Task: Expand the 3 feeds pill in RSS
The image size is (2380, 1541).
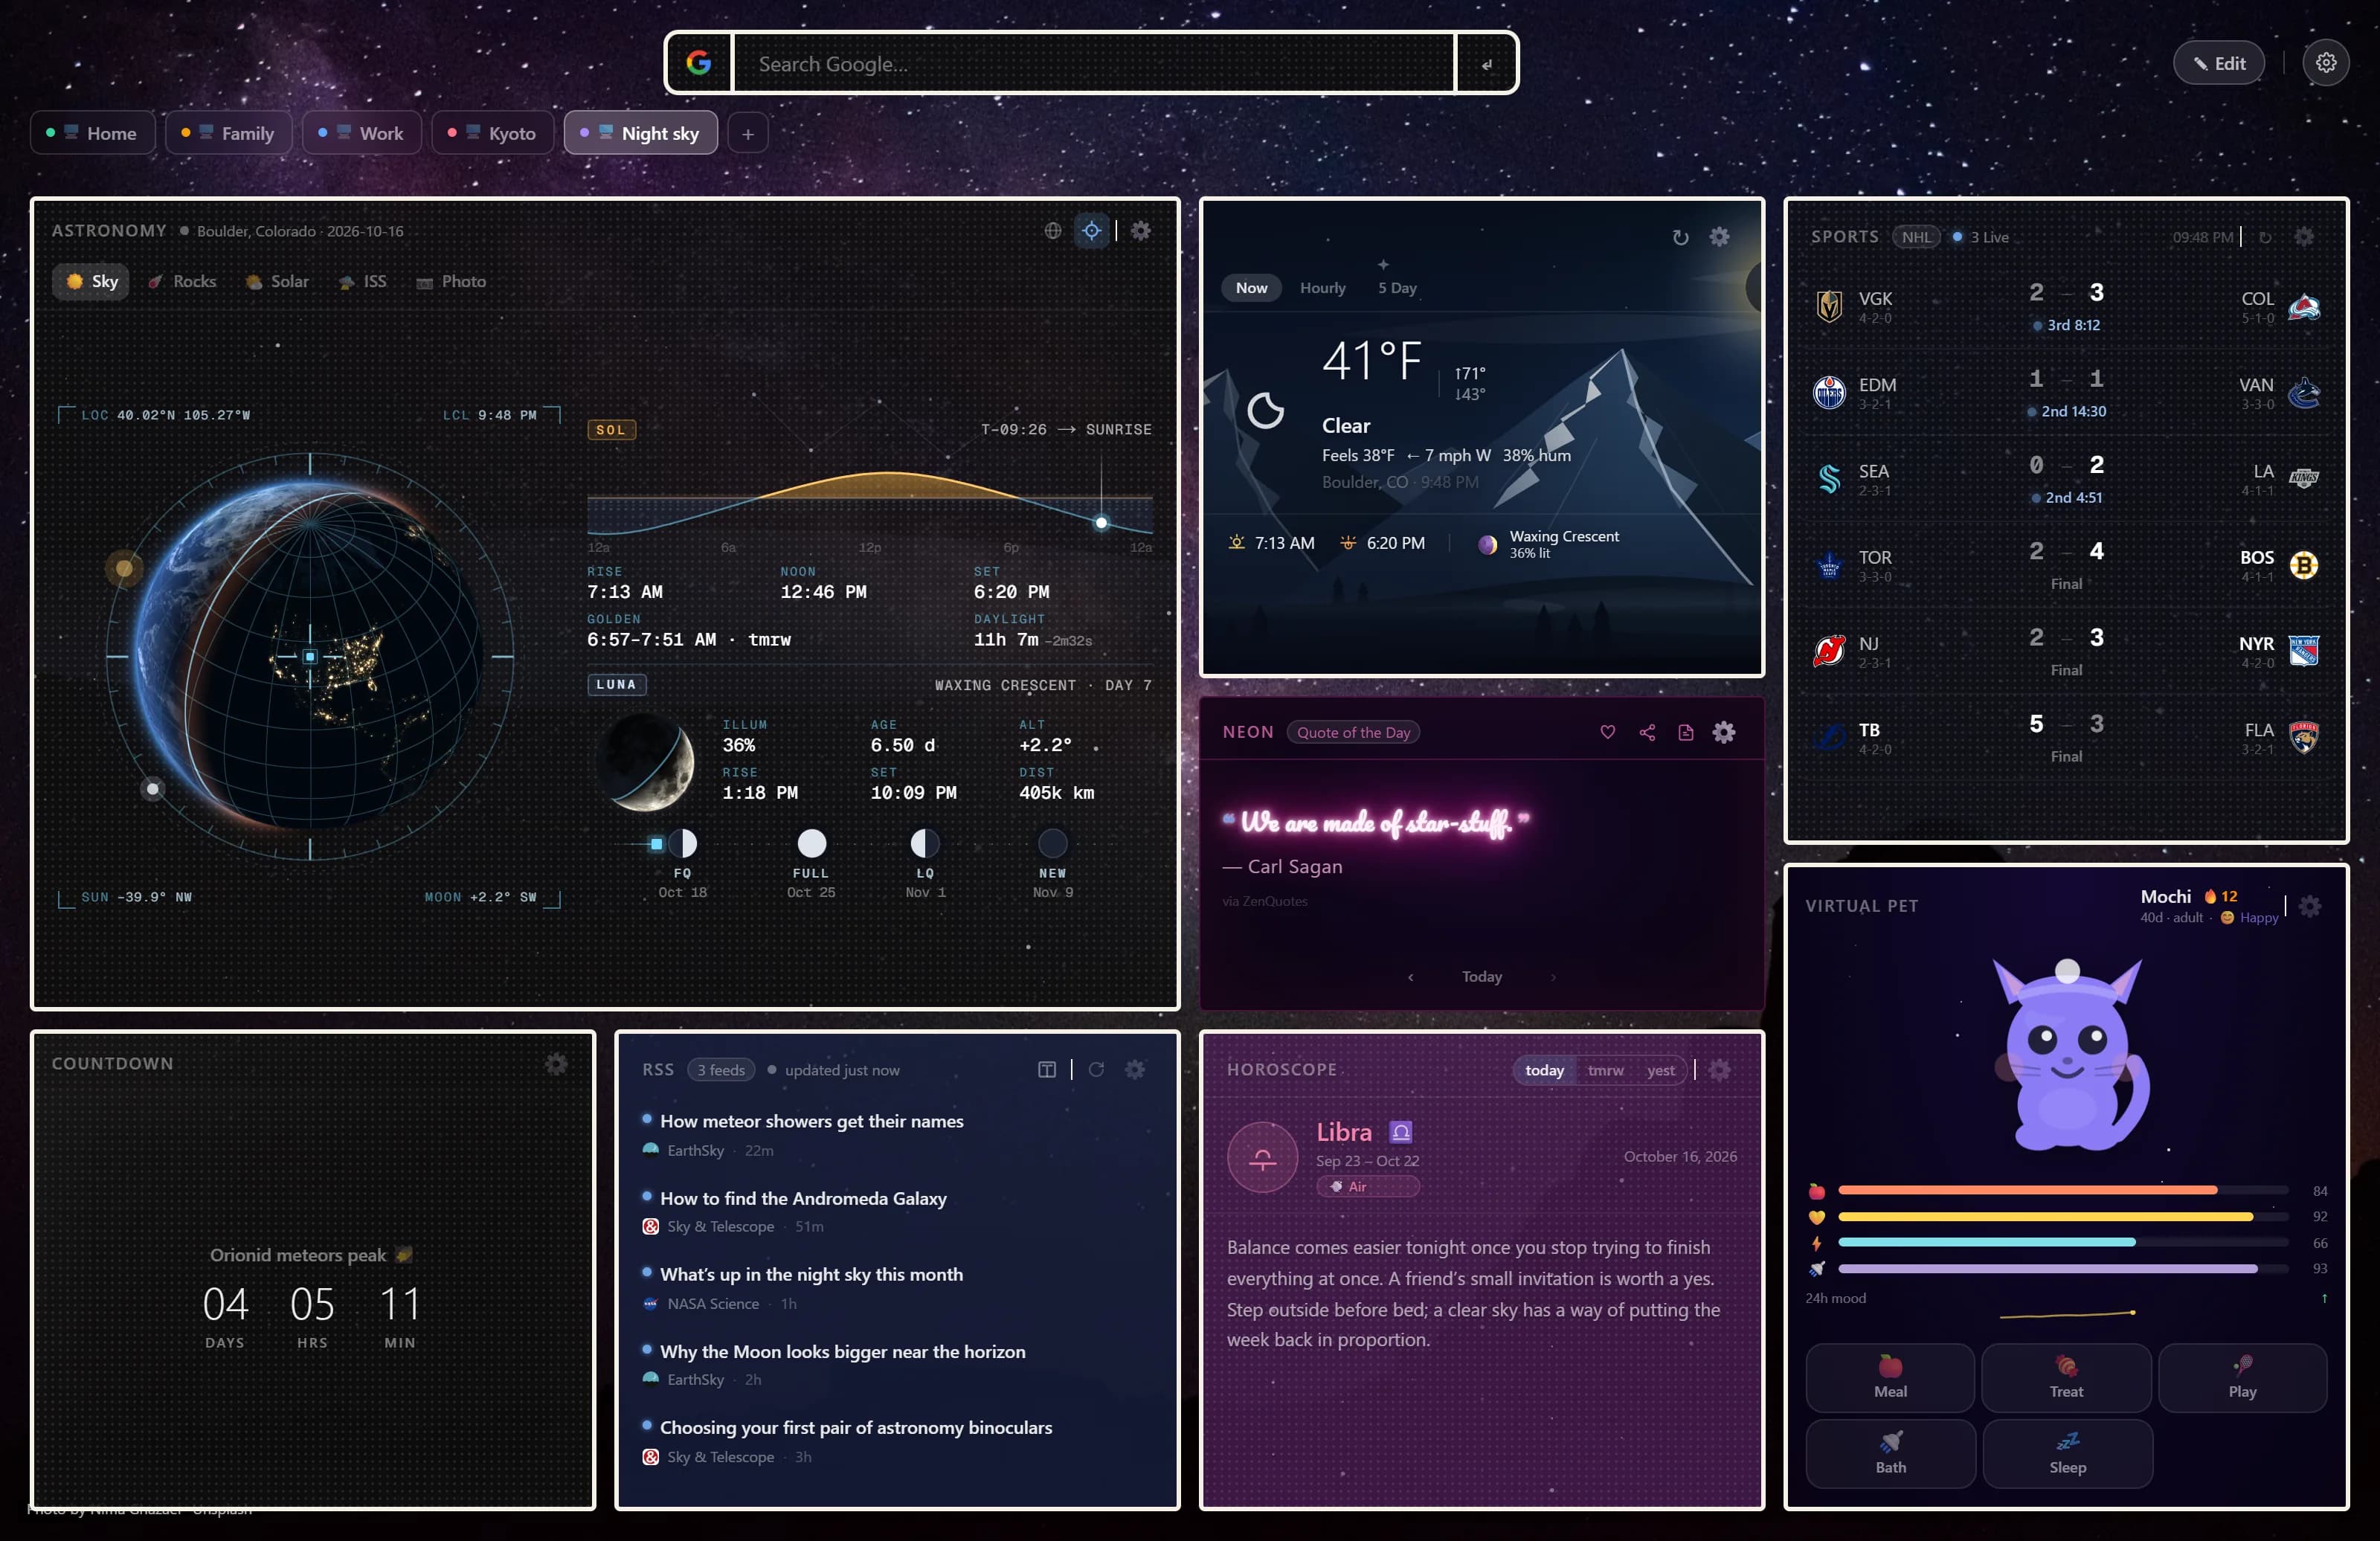Action: click(721, 1070)
